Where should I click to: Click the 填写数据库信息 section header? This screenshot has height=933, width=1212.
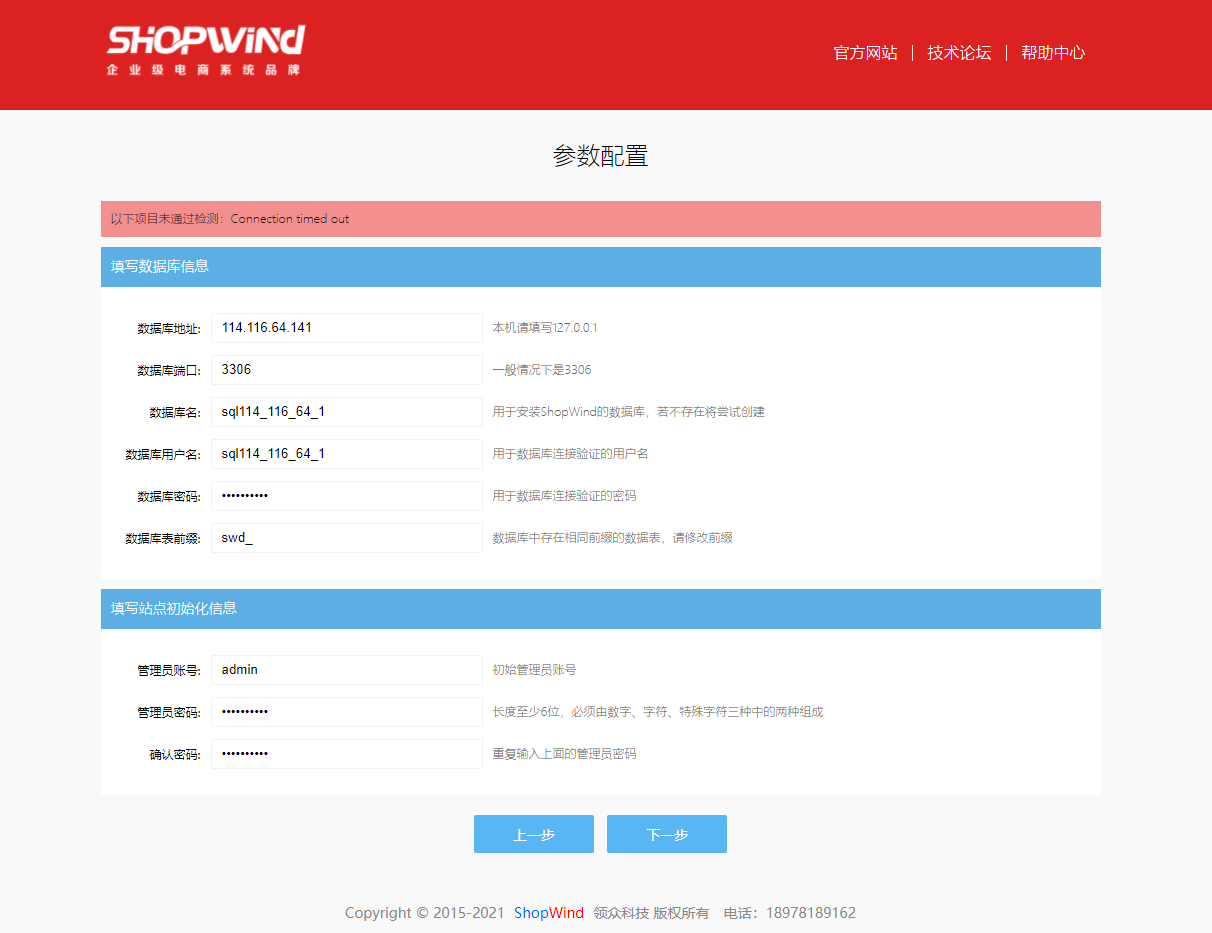[601, 267]
